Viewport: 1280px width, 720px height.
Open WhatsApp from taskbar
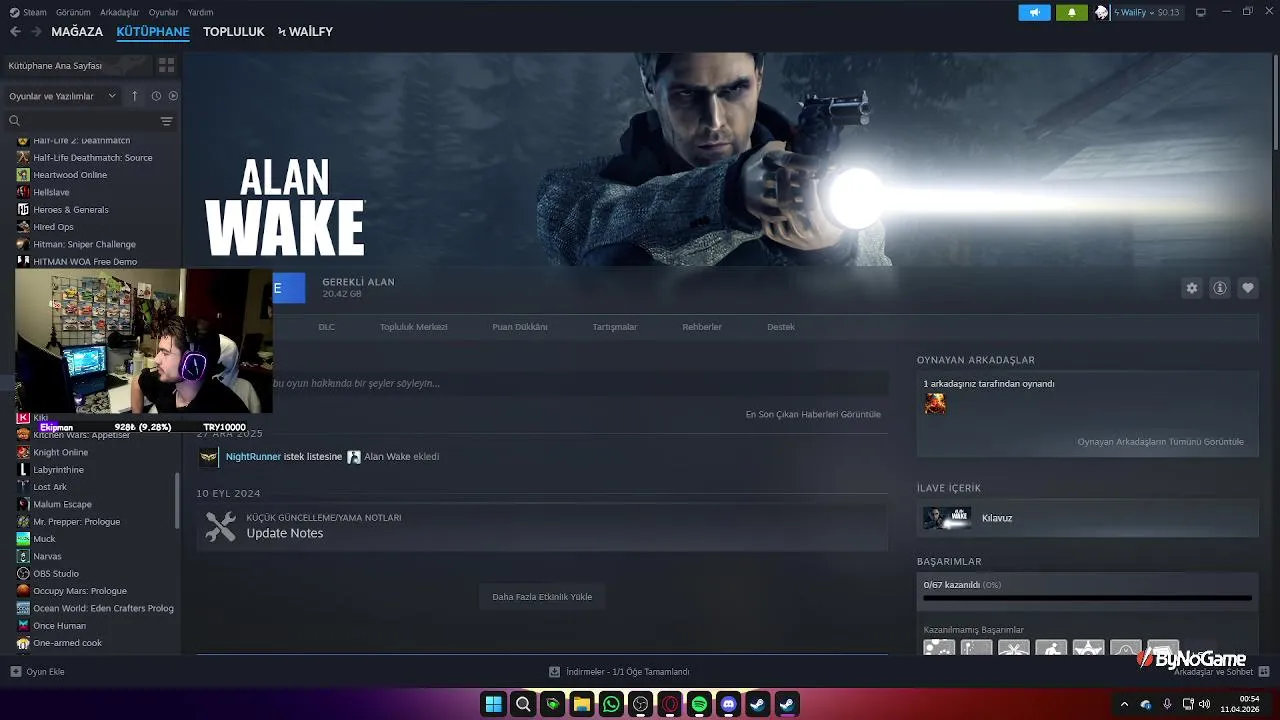[x=611, y=704]
